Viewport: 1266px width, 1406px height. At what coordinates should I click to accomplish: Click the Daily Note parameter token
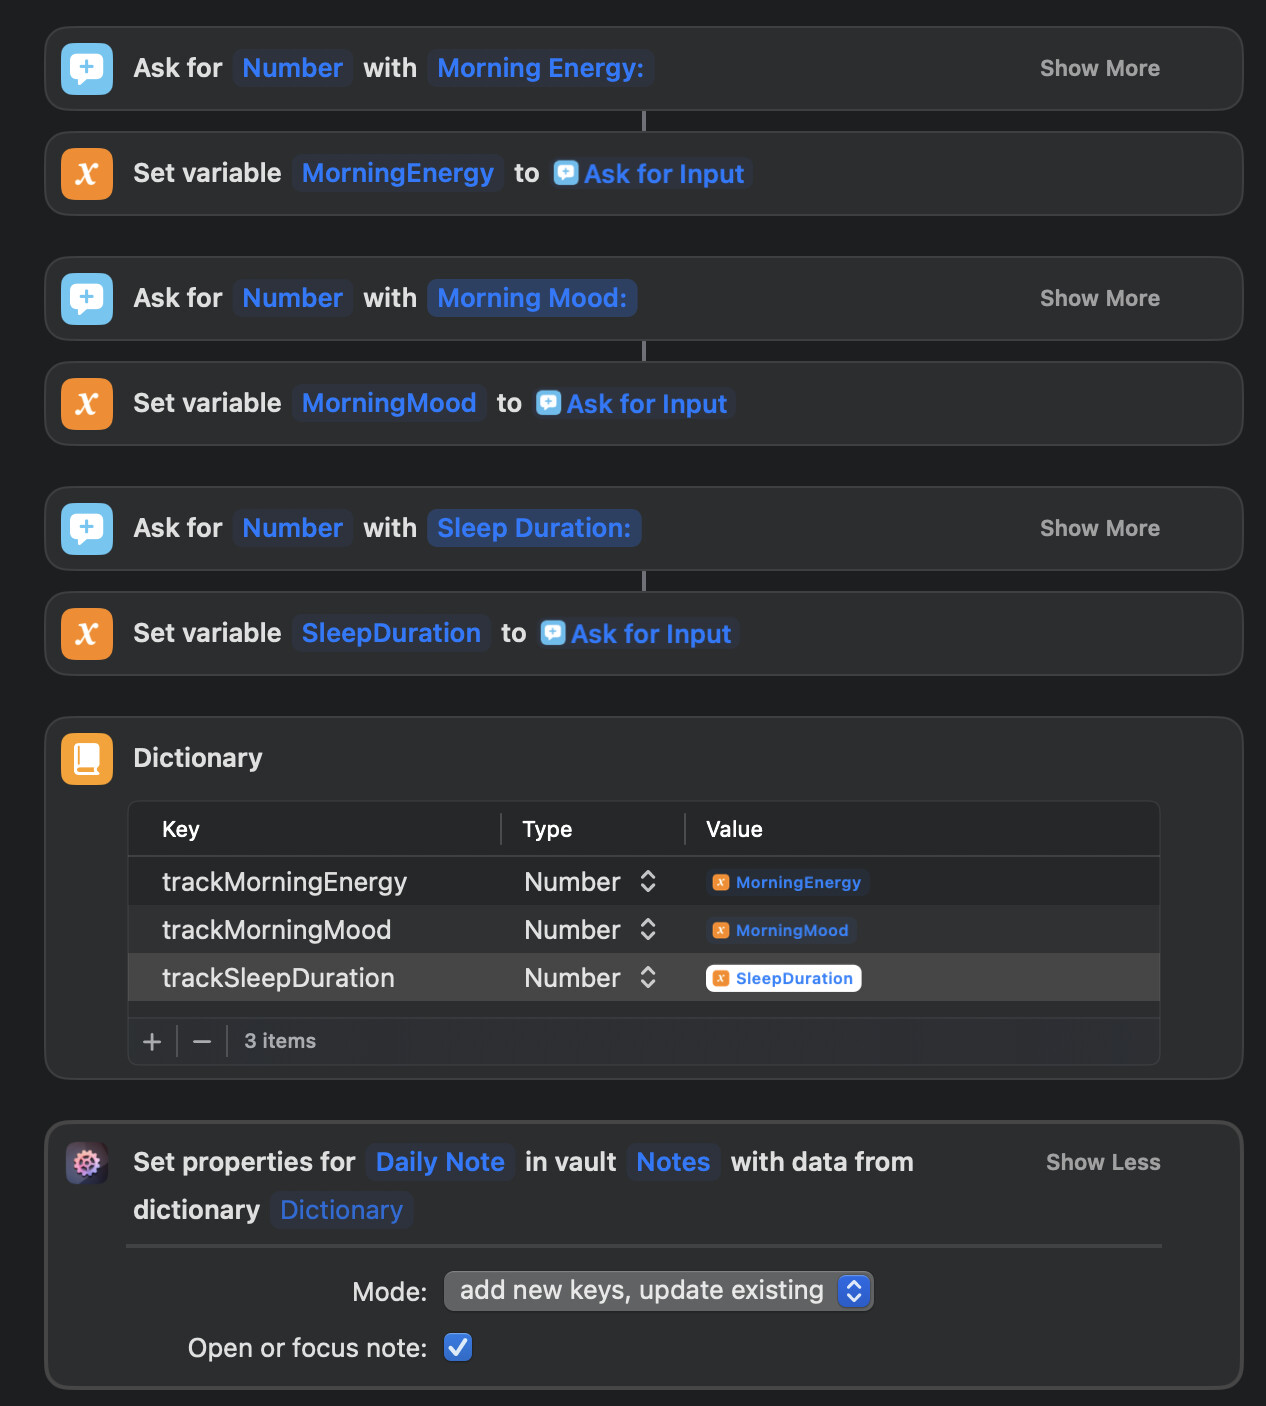(440, 1162)
